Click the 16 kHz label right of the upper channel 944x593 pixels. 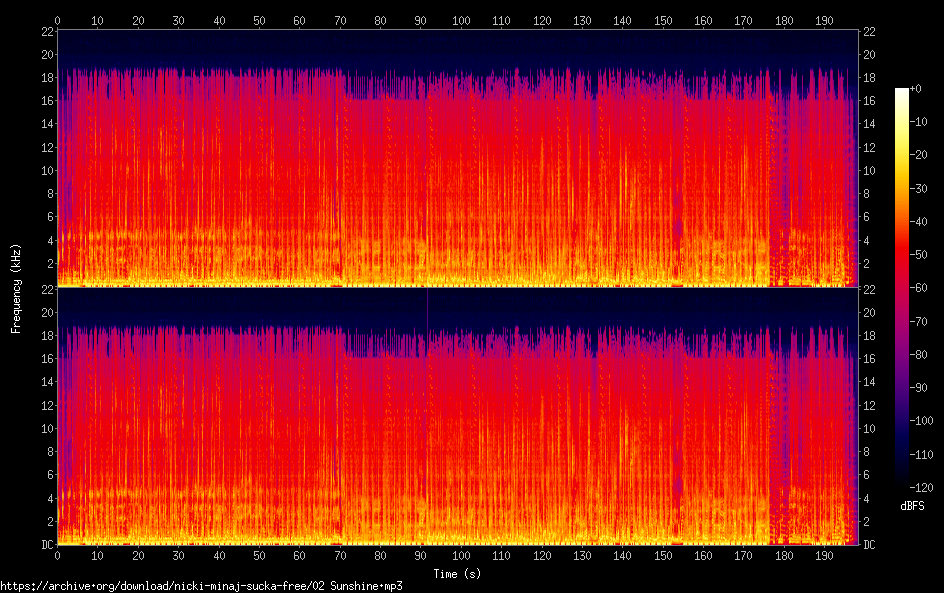[870, 101]
